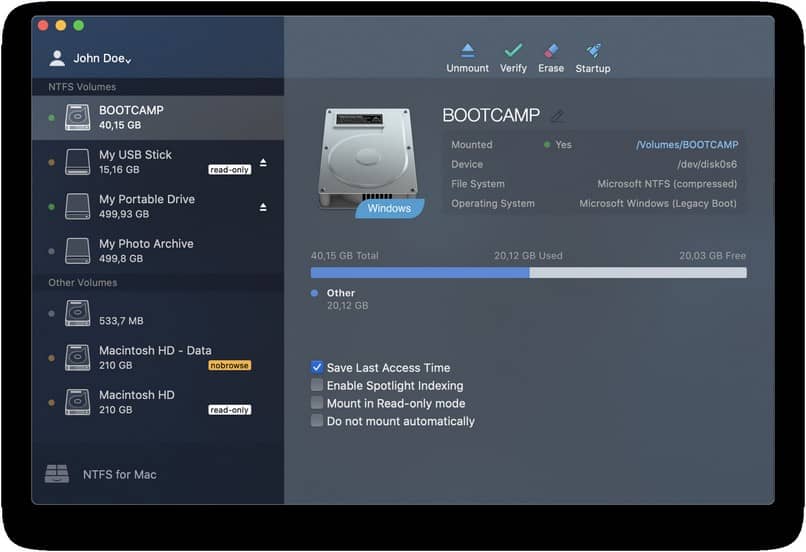The image size is (806, 552).
Task: Select My USB Stick volume name
Action: pos(135,155)
